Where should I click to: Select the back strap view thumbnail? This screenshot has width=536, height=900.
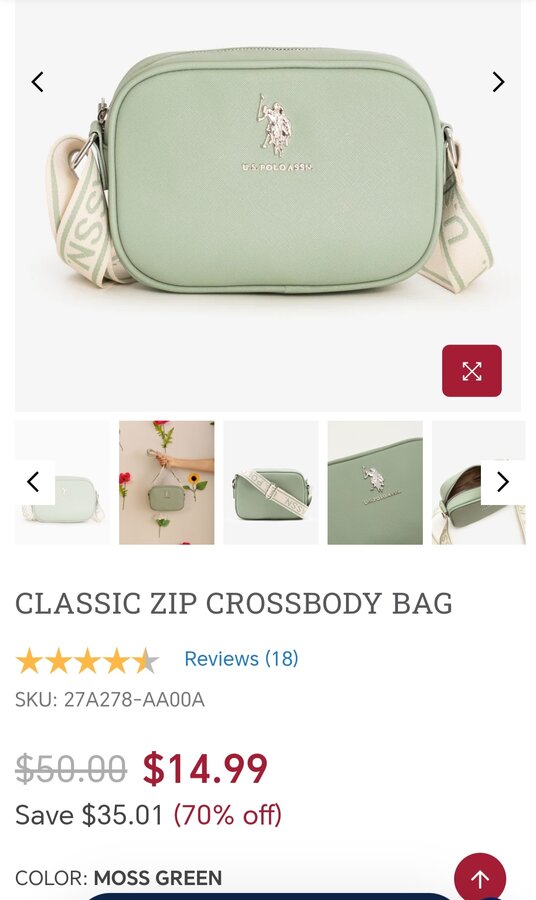pyautogui.click(x=271, y=483)
